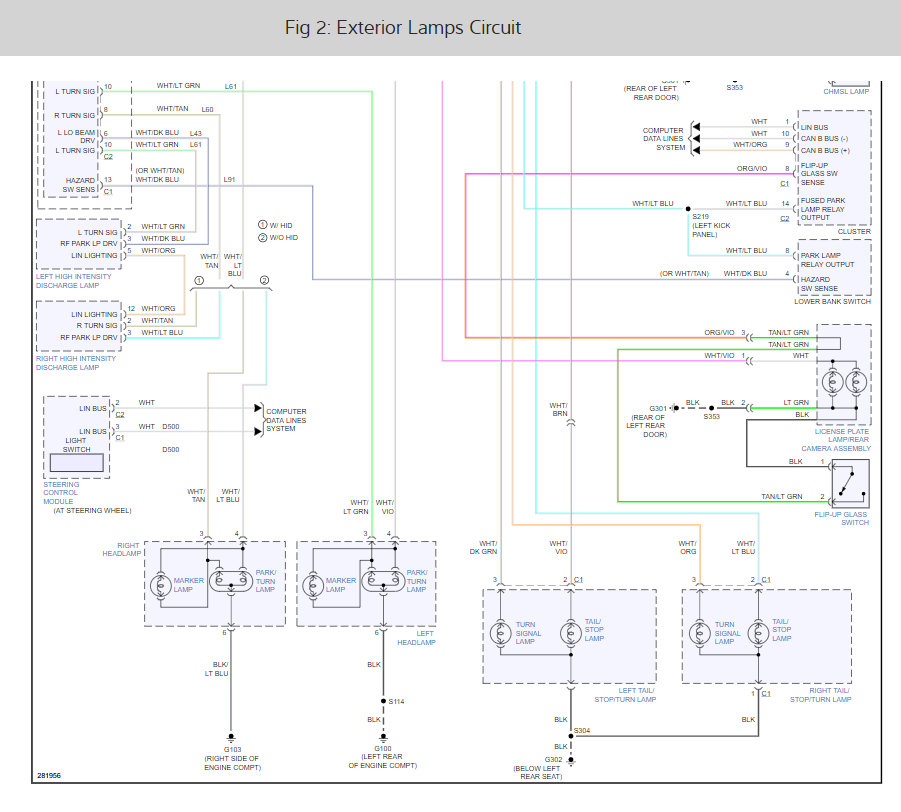
Task: Click the "STEERING CONTROL MODULE" label
Action: click(x=61, y=493)
